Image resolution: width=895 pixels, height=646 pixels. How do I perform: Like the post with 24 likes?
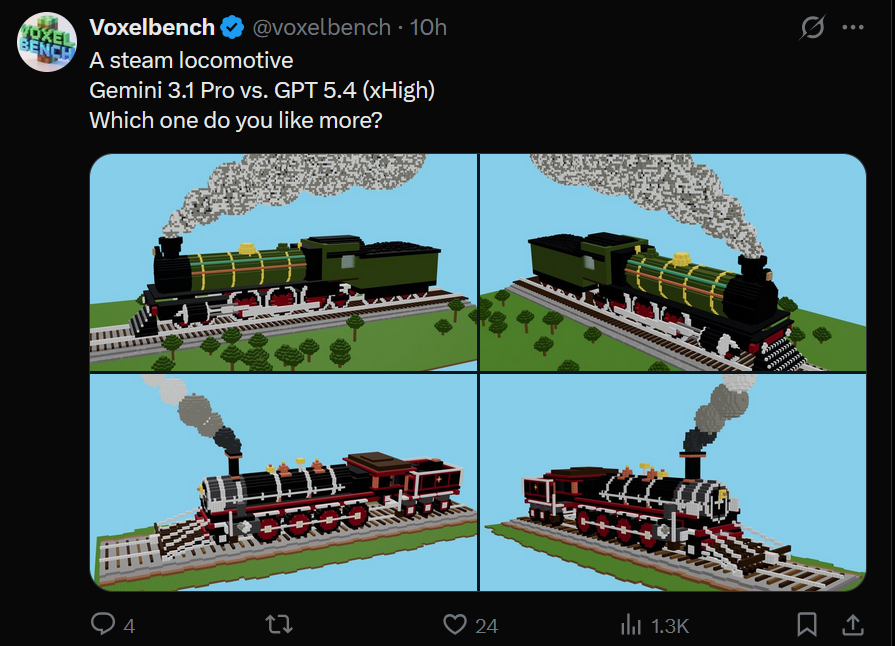tap(455, 624)
